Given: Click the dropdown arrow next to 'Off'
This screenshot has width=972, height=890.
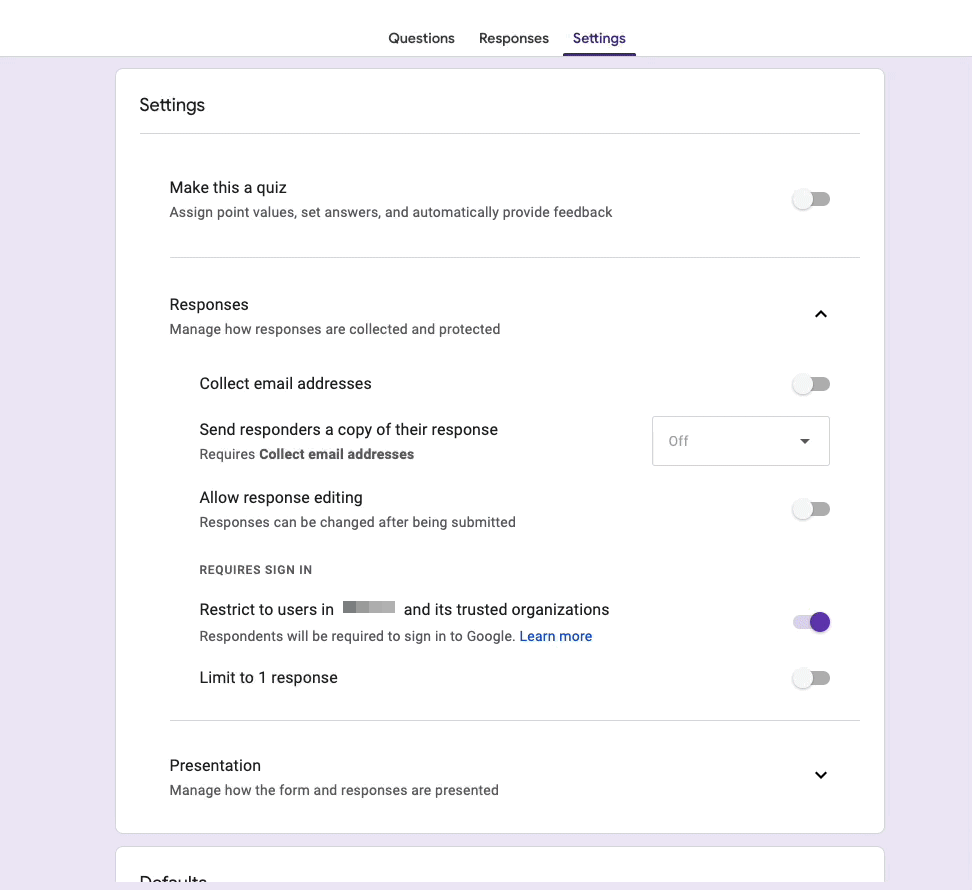Looking at the screenshot, I should coord(805,440).
